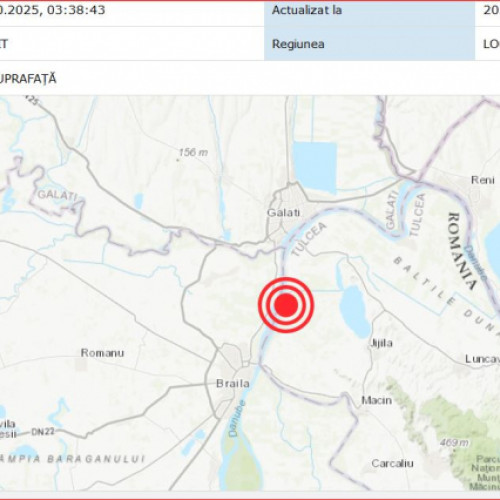Click the large blue lake north of Galati
This screenshot has height=500, width=500.
[315, 168]
